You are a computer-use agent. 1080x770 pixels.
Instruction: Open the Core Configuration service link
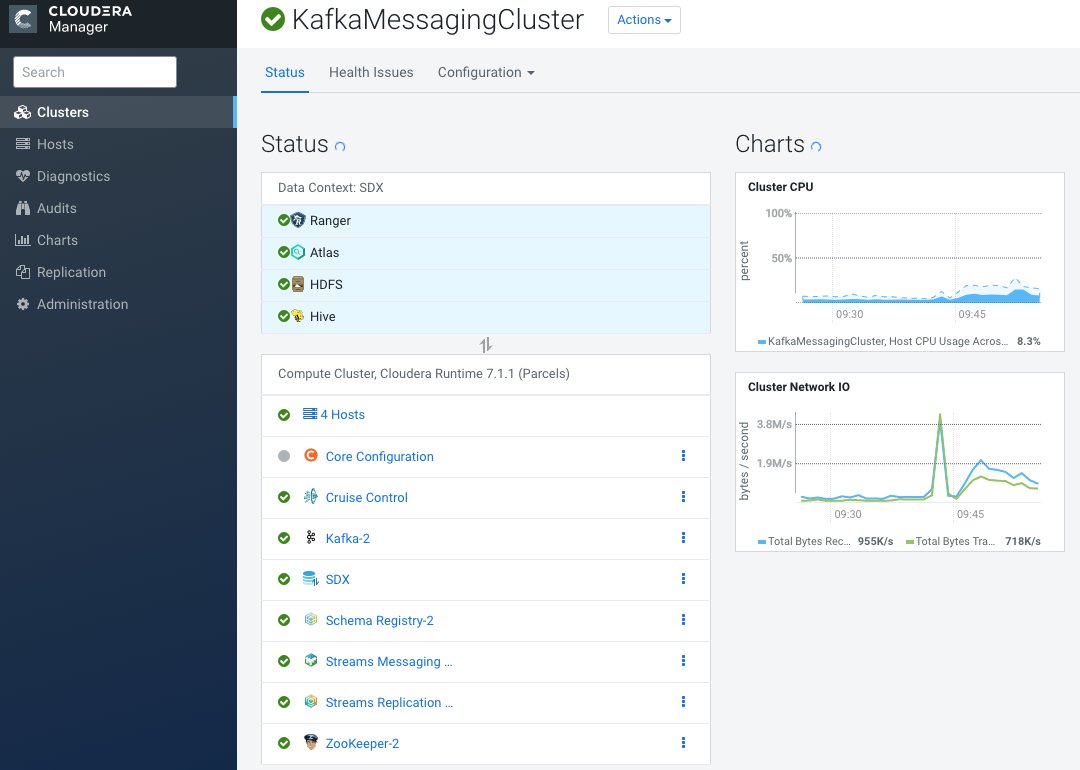click(x=380, y=457)
